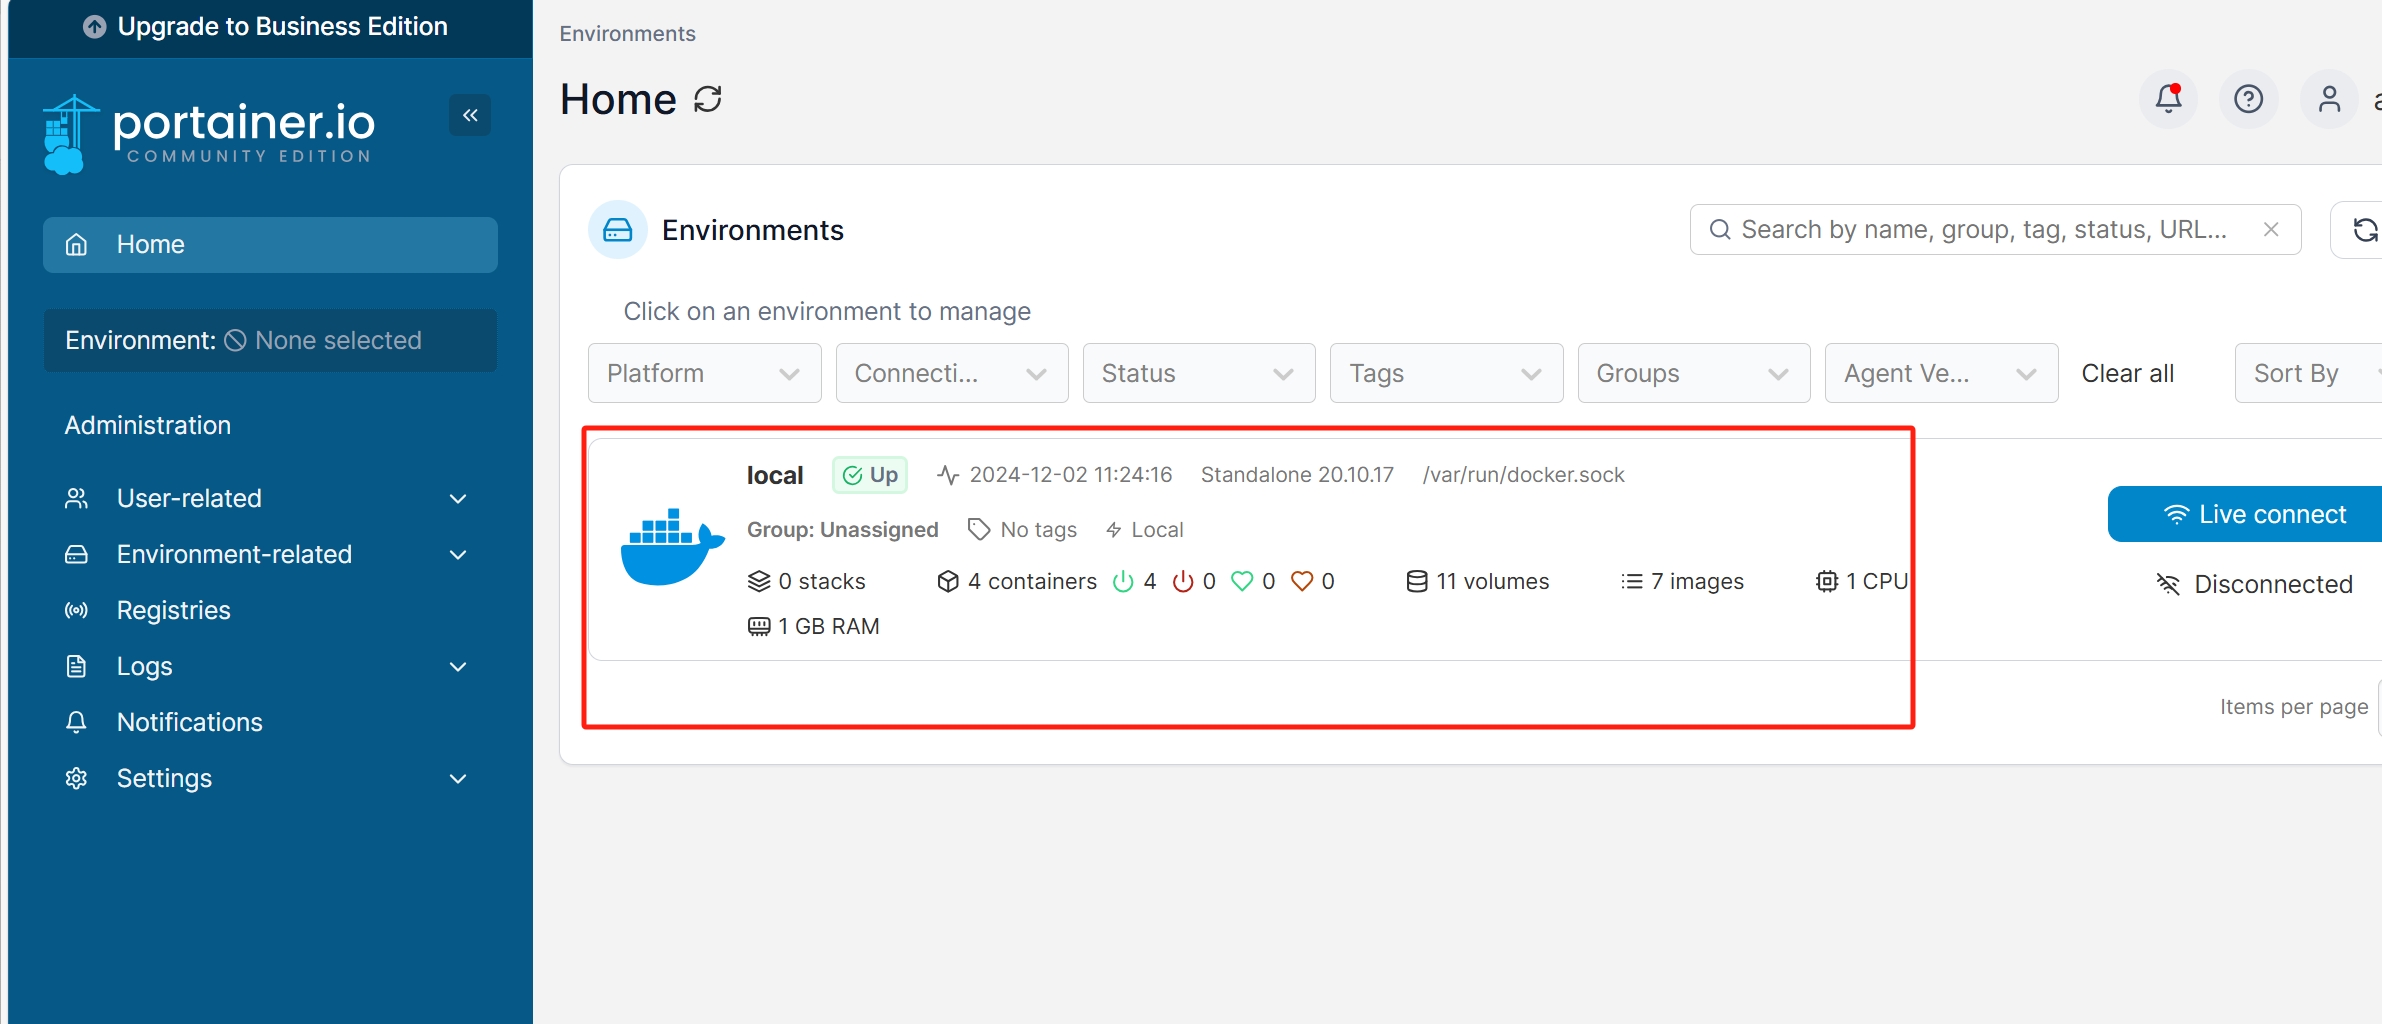Select Home in the sidebar menu

[x=270, y=245]
